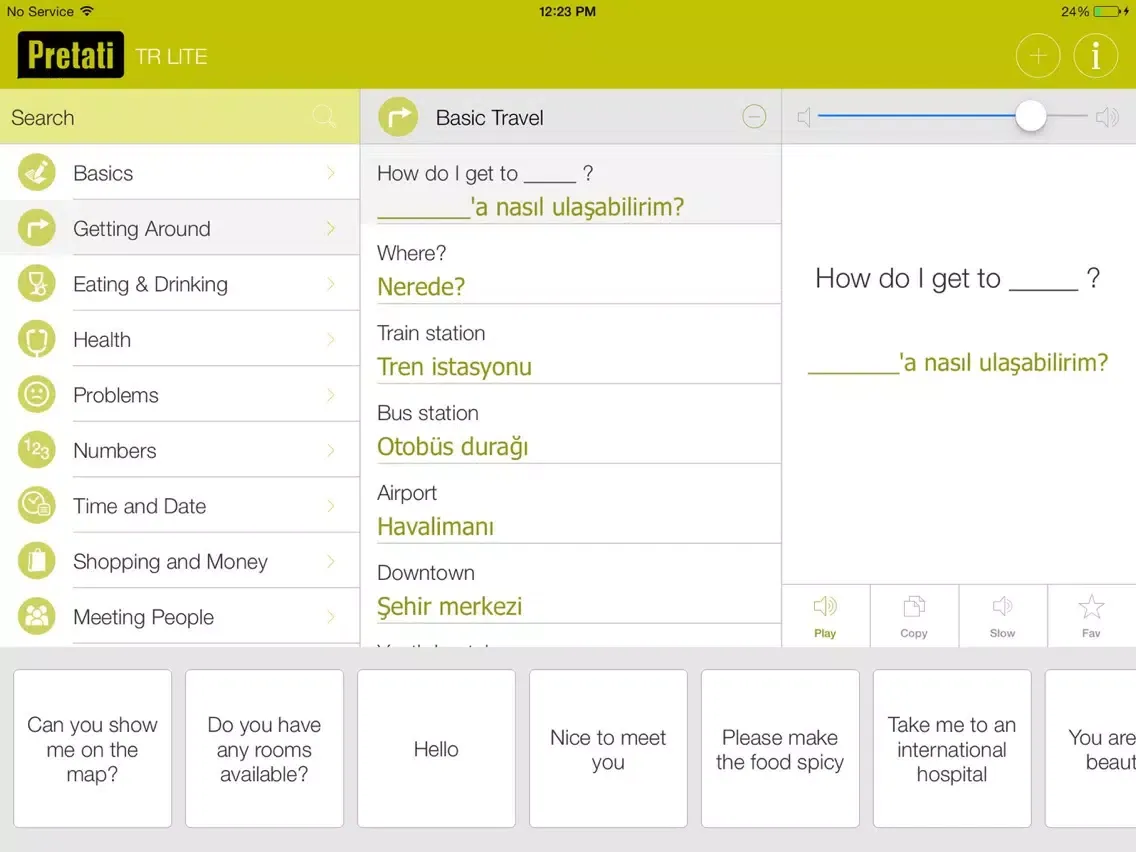Click the battery indicator in status bar
Image resolution: width=1136 pixels, height=852 pixels.
(x=1108, y=12)
